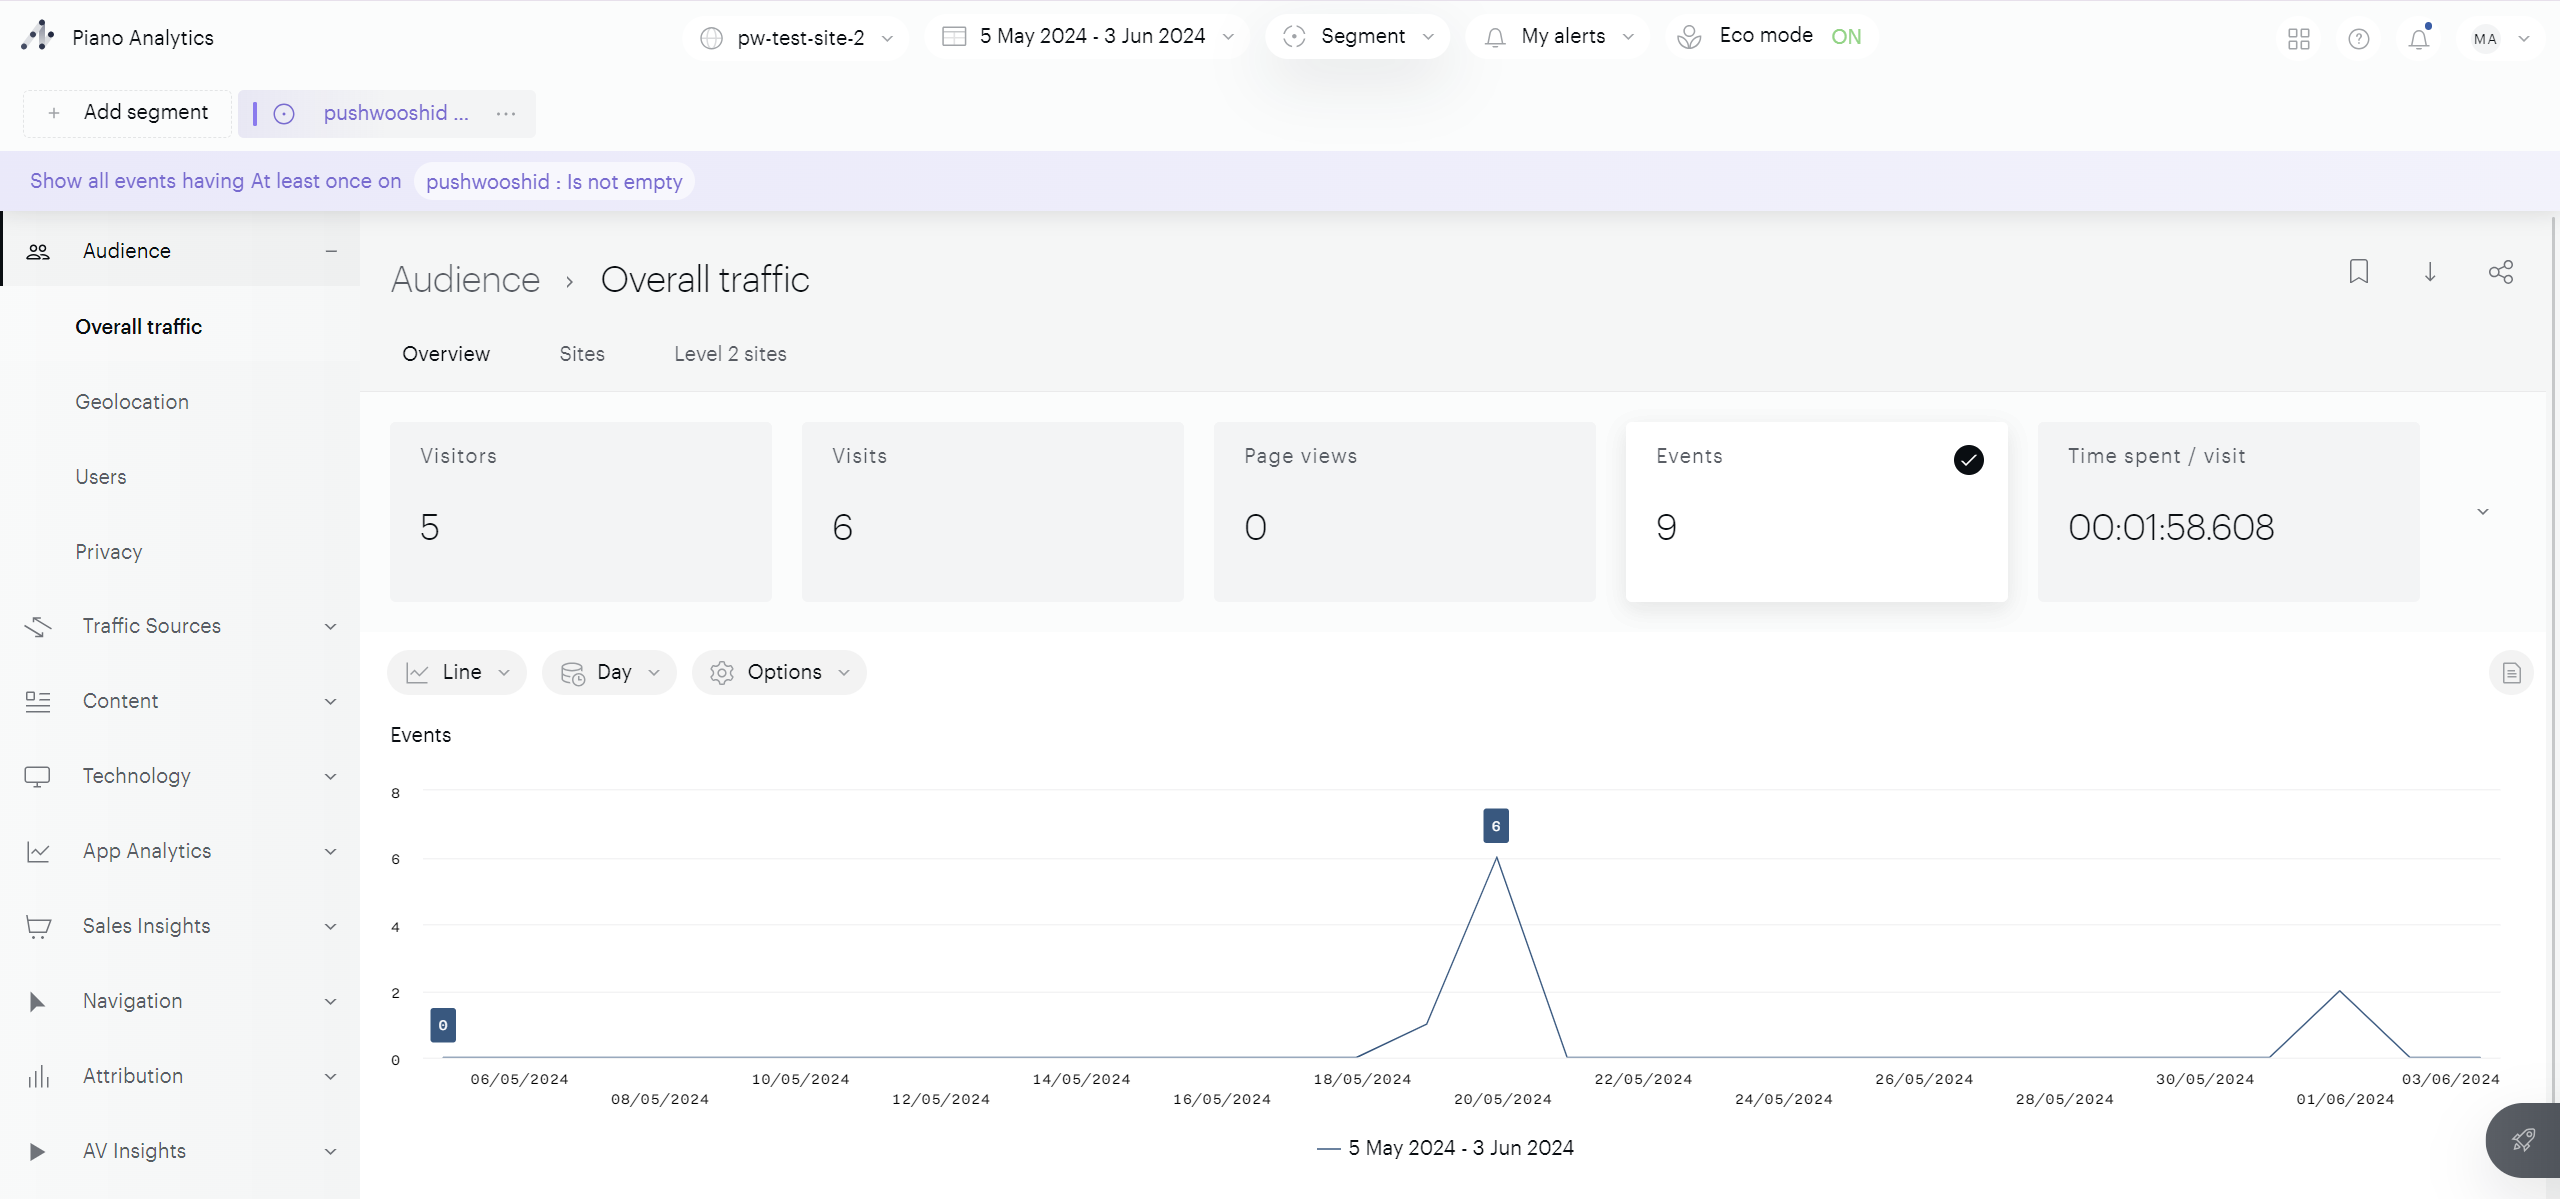The width and height of the screenshot is (2560, 1199).
Task: Download the Overall traffic data
Action: point(2429,271)
